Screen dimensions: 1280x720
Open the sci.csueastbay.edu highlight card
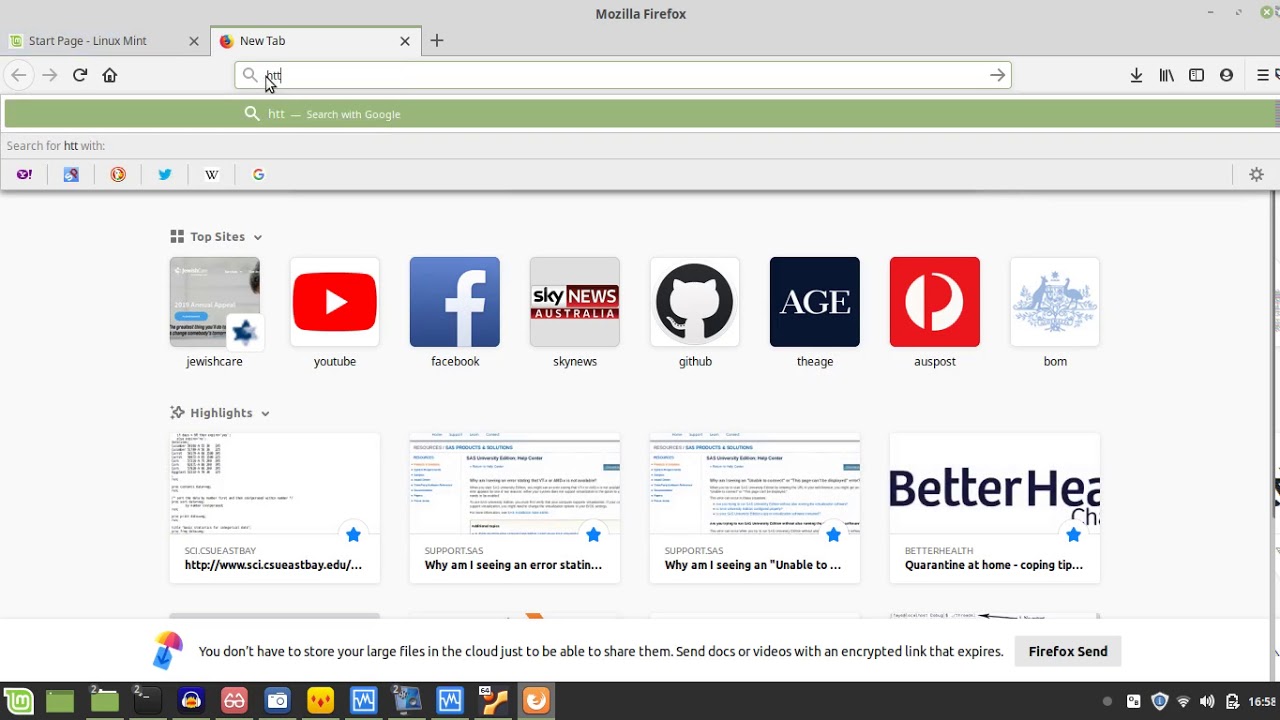[x=275, y=508]
